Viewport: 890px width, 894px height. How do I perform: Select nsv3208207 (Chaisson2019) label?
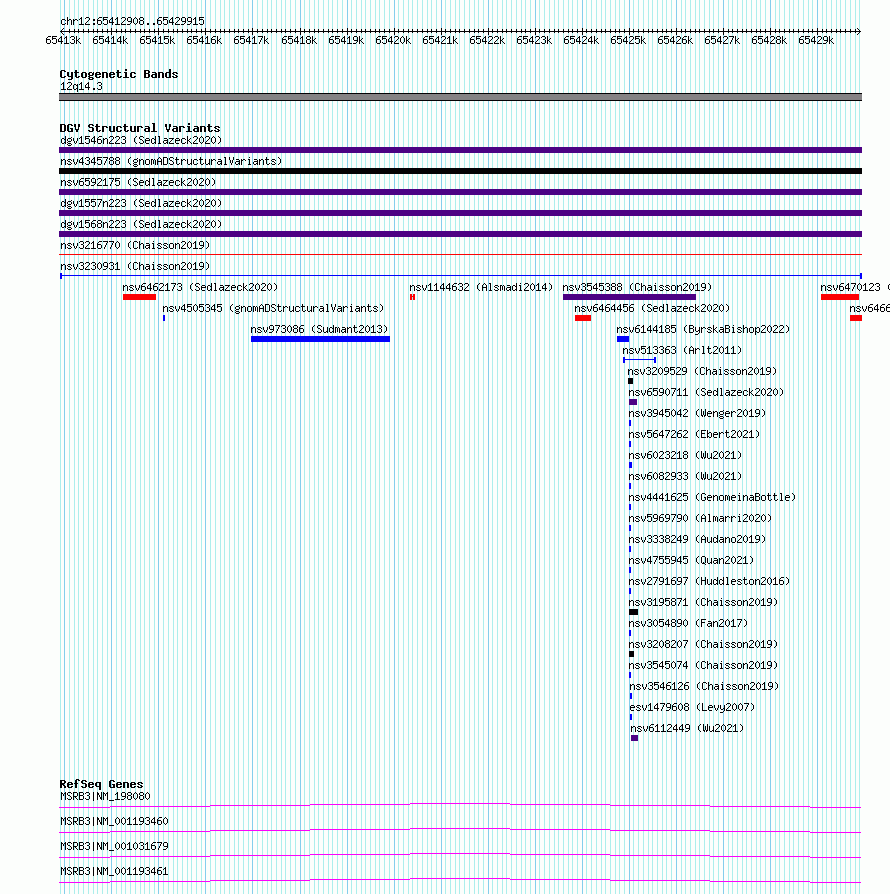(x=703, y=644)
